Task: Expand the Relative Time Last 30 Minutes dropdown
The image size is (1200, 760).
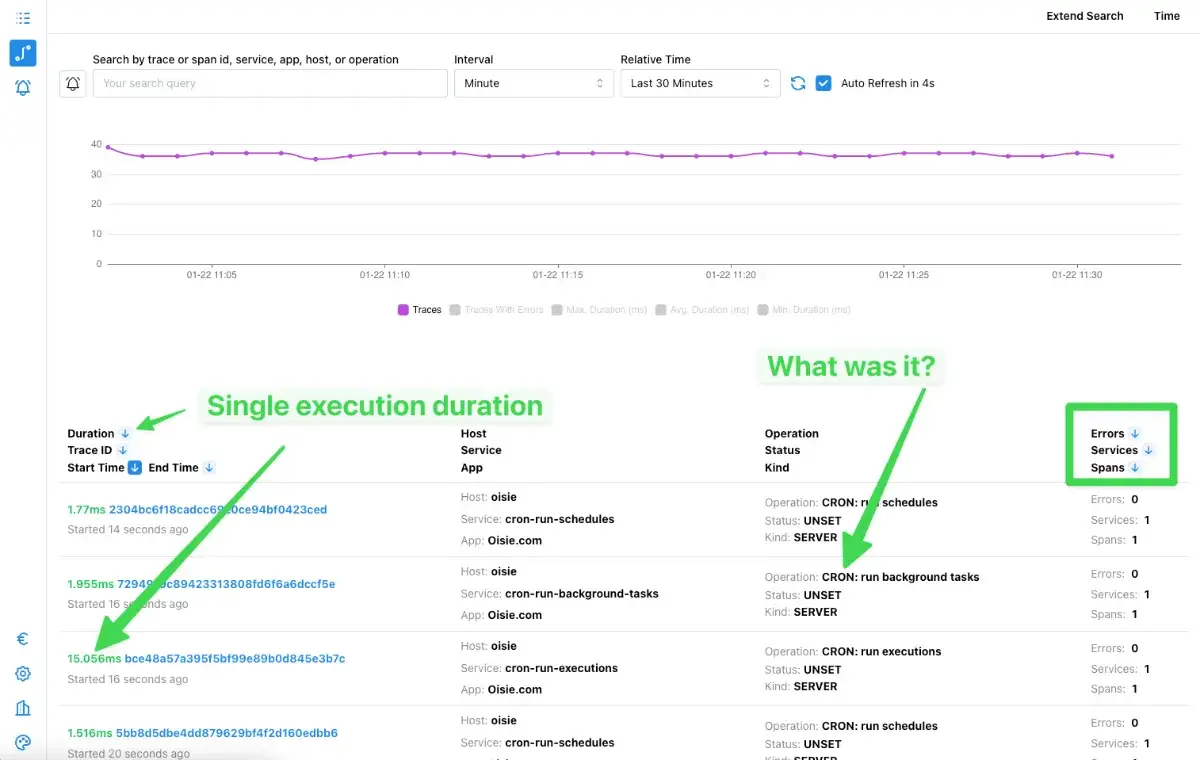Action: tap(700, 84)
